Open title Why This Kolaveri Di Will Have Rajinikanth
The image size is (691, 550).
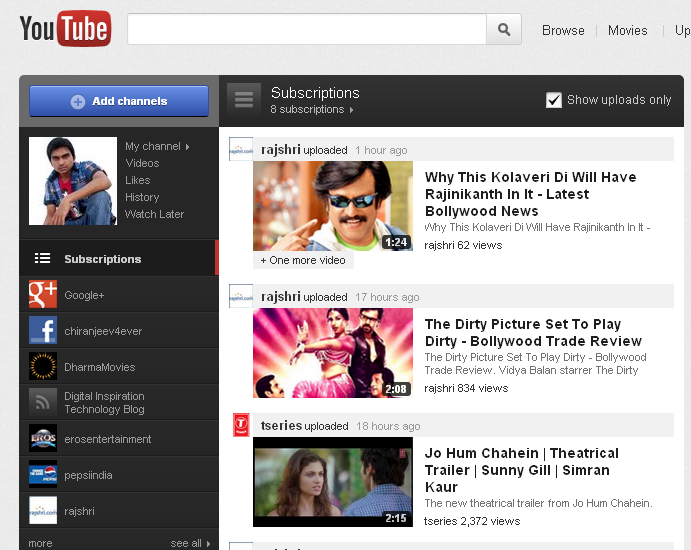tap(531, 194)
